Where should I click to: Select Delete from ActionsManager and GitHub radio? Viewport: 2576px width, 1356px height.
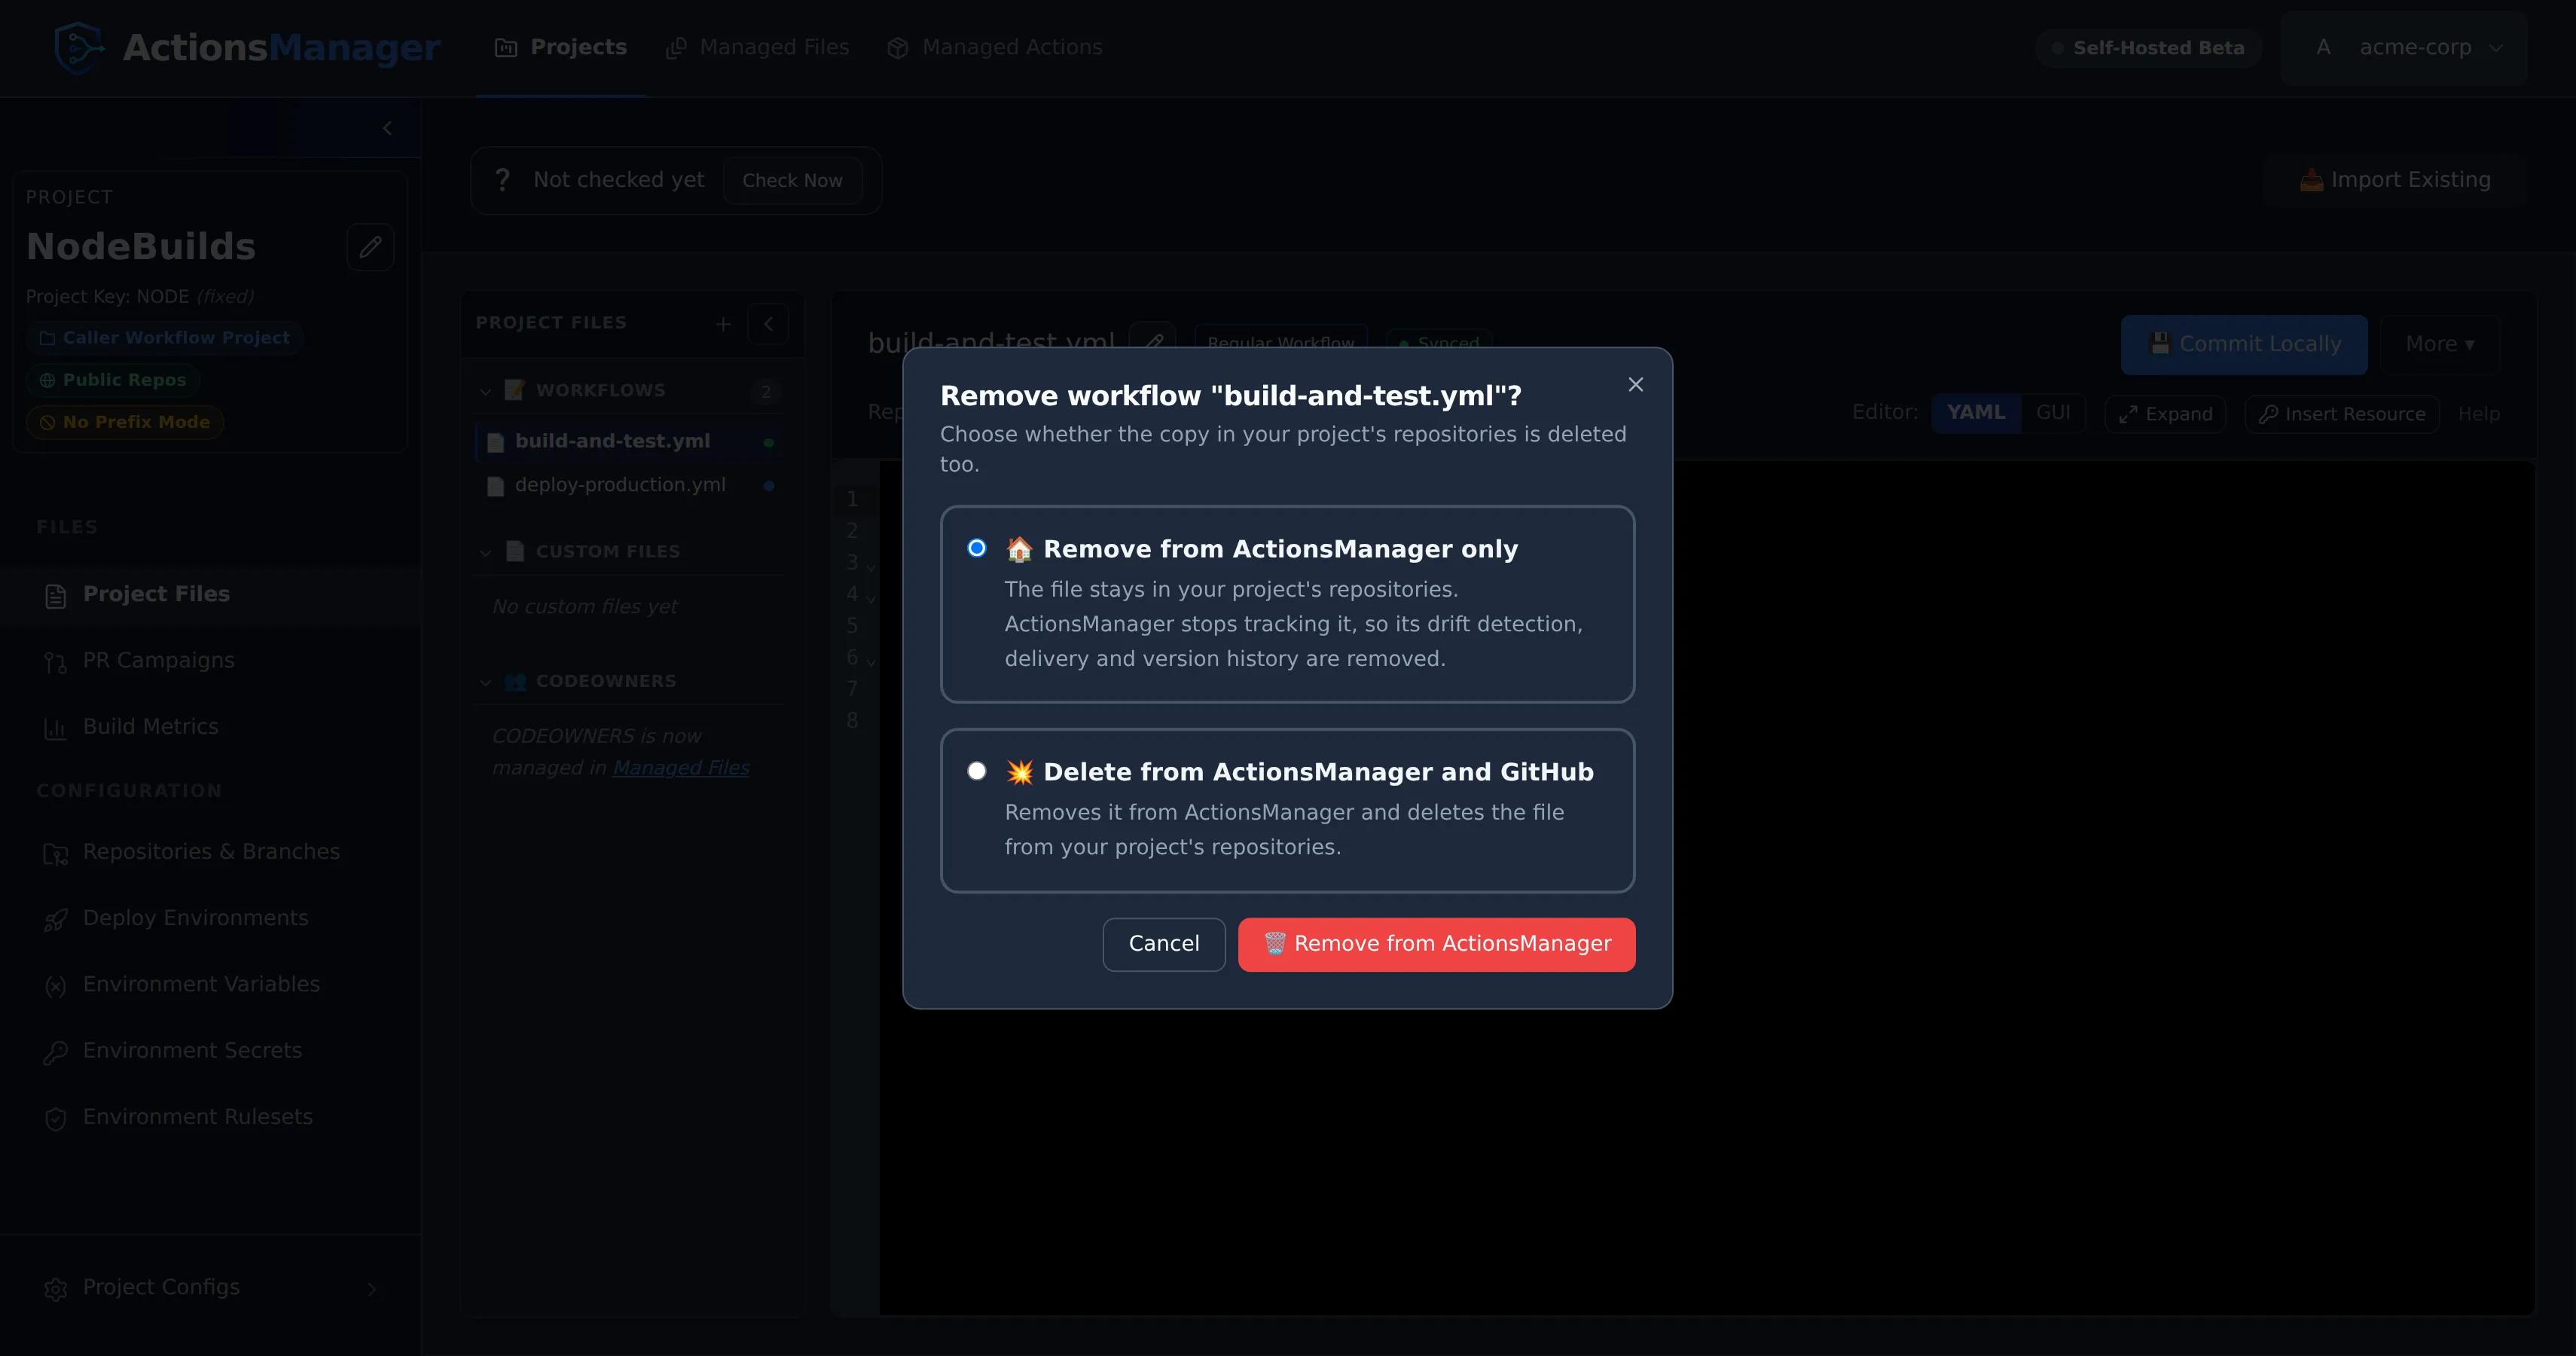pyautogui.click(x=977, y=771)
